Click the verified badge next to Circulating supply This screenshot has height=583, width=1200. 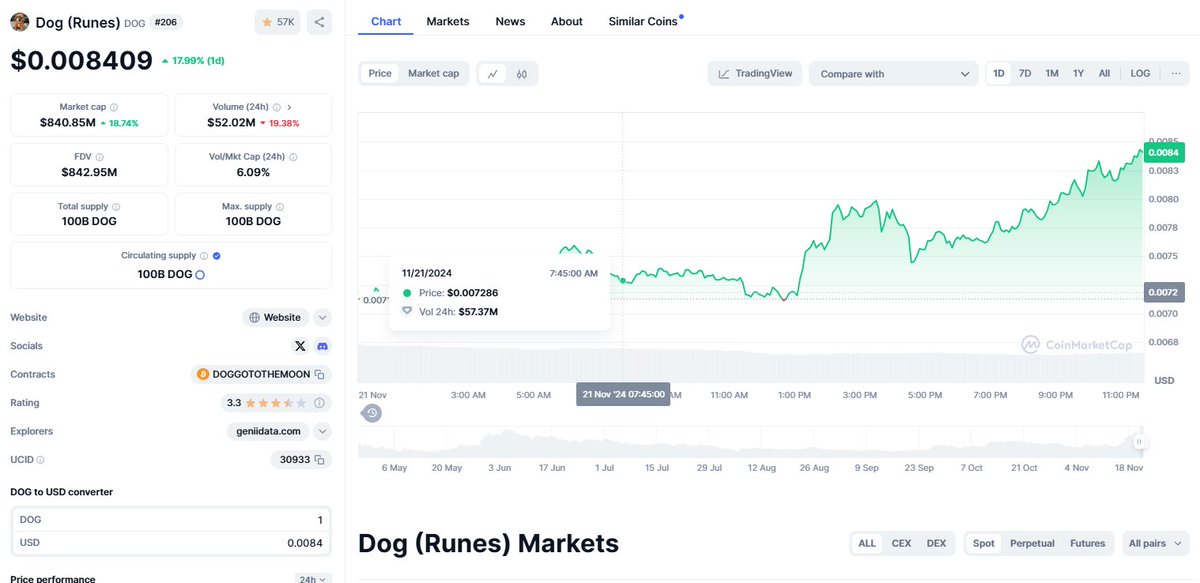pos(217,256)
